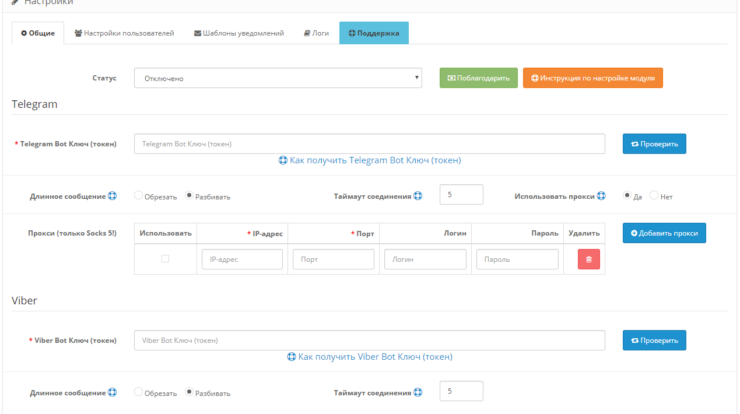Image resolution: width=740 pixels, height=414 pixels.
Task: Click the Telegram section heading
Action: [x=34, y=104]
